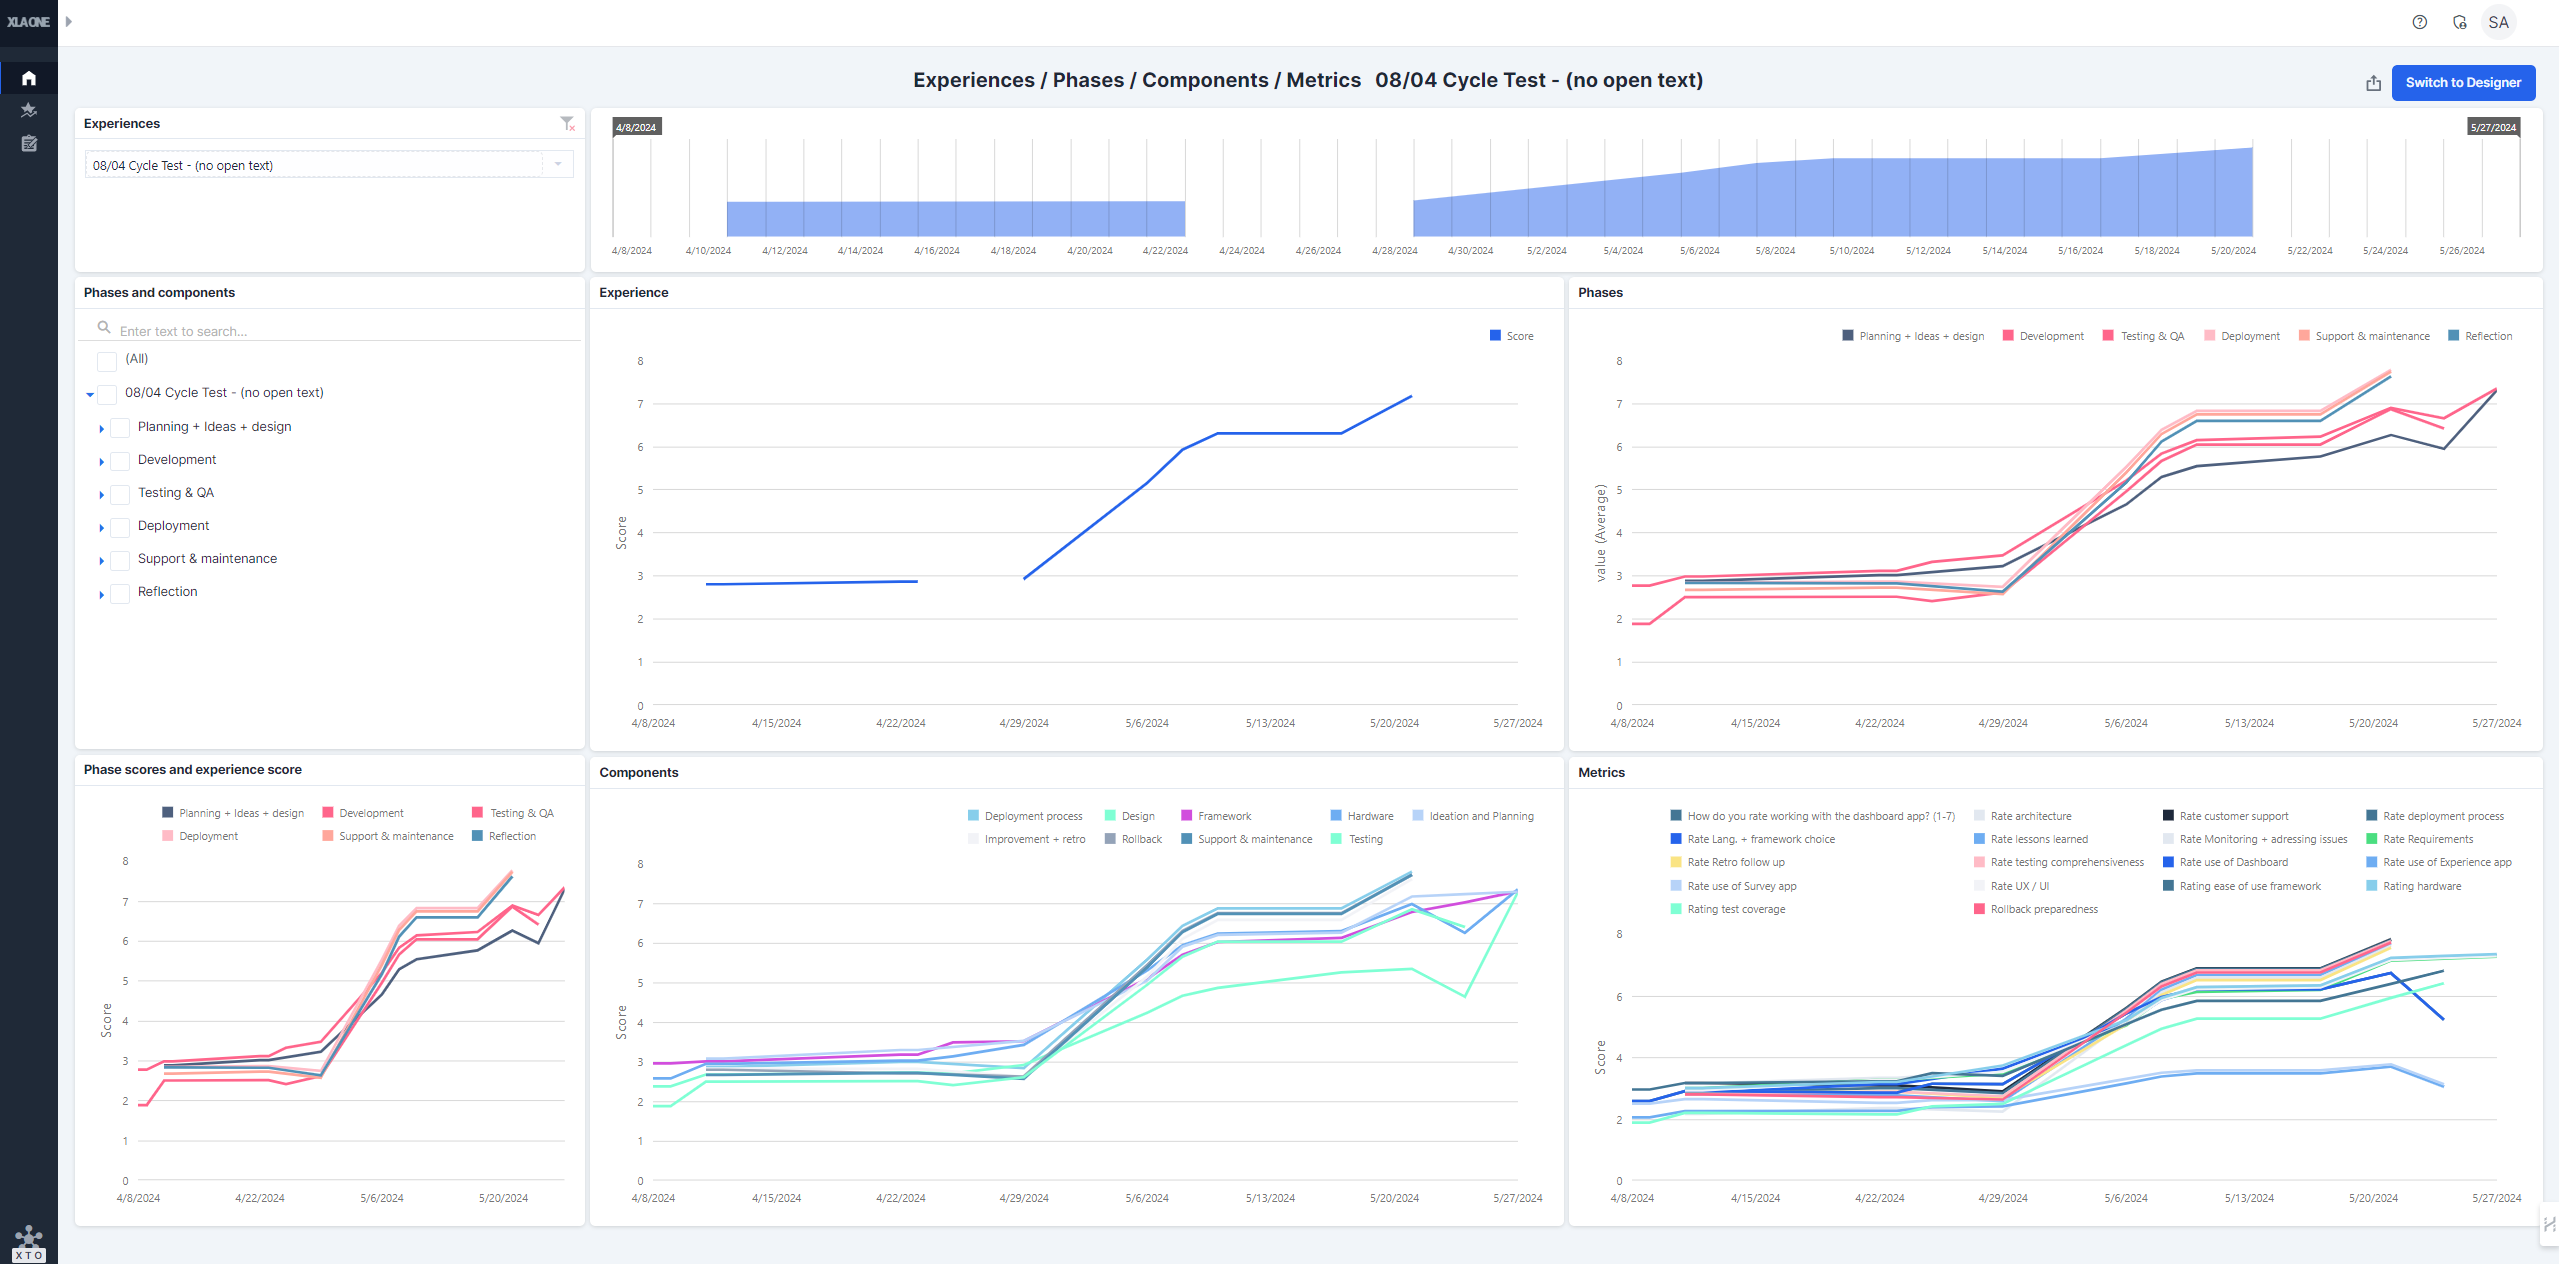Viewport: 2559px width, 1264px height.
Task: Open the Home icon in sidebar
Action: pos(29,78)
